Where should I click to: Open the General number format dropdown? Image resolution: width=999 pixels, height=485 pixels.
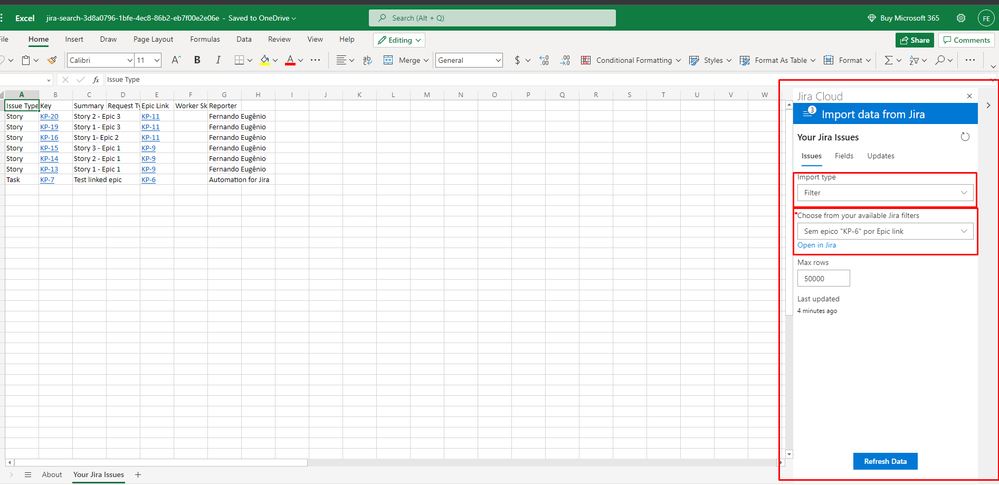pos(469,60)
